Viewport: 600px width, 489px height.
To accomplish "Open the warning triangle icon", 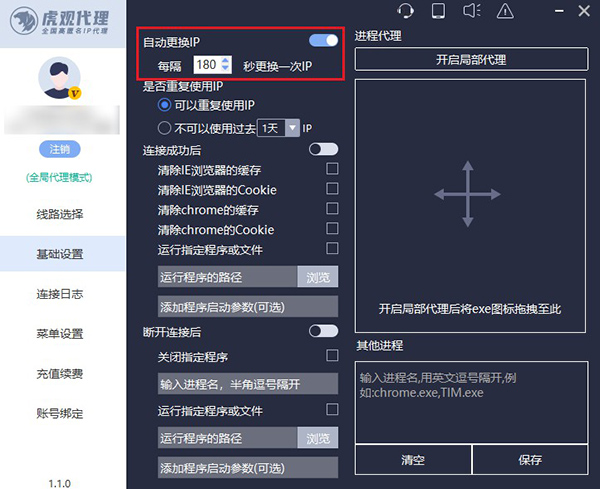I will click(x=505, y=11).
